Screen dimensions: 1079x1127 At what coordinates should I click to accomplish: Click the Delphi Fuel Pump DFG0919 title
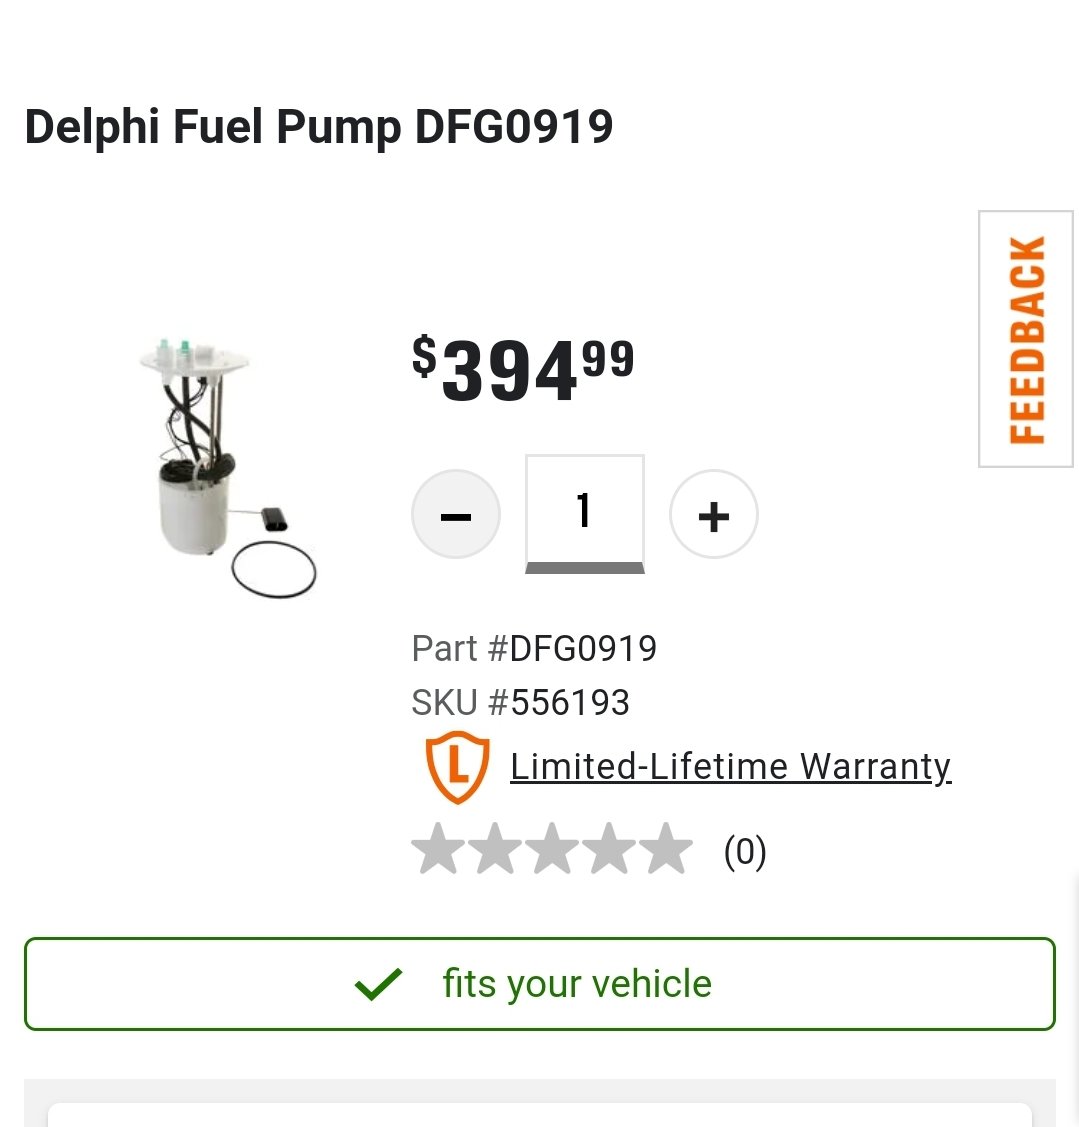click(318, 127)
